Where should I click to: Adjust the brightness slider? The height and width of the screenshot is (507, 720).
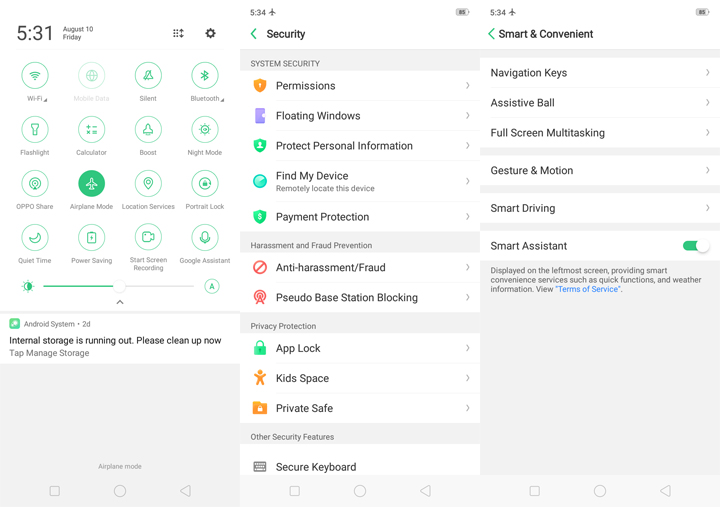pyautogui.click(x=118, y=287)
